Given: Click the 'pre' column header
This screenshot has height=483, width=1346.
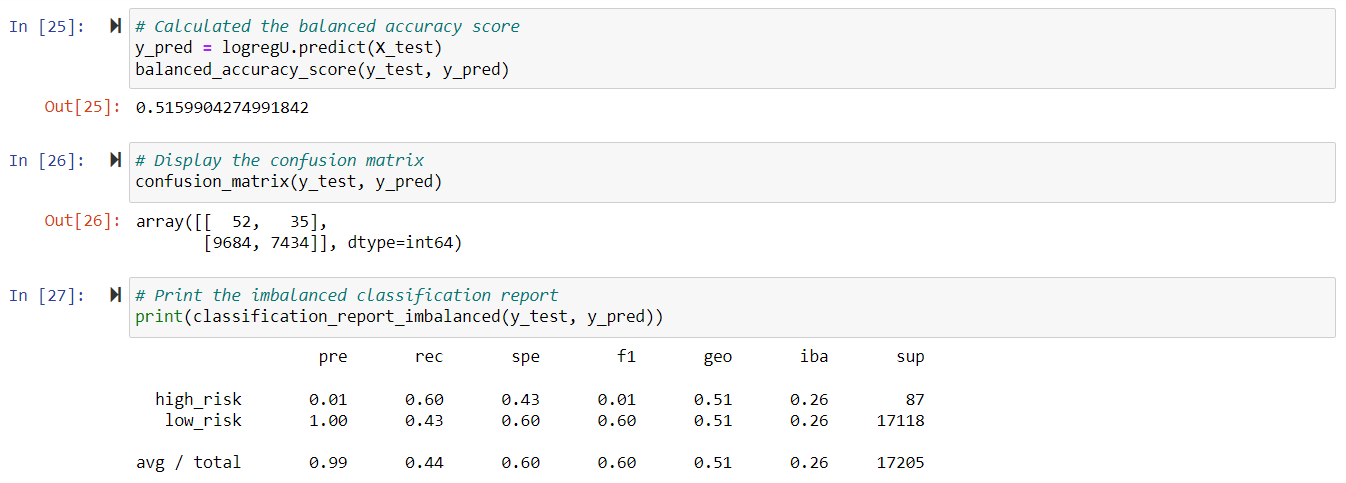Looking at the screenshot, I should pos(333,357).
